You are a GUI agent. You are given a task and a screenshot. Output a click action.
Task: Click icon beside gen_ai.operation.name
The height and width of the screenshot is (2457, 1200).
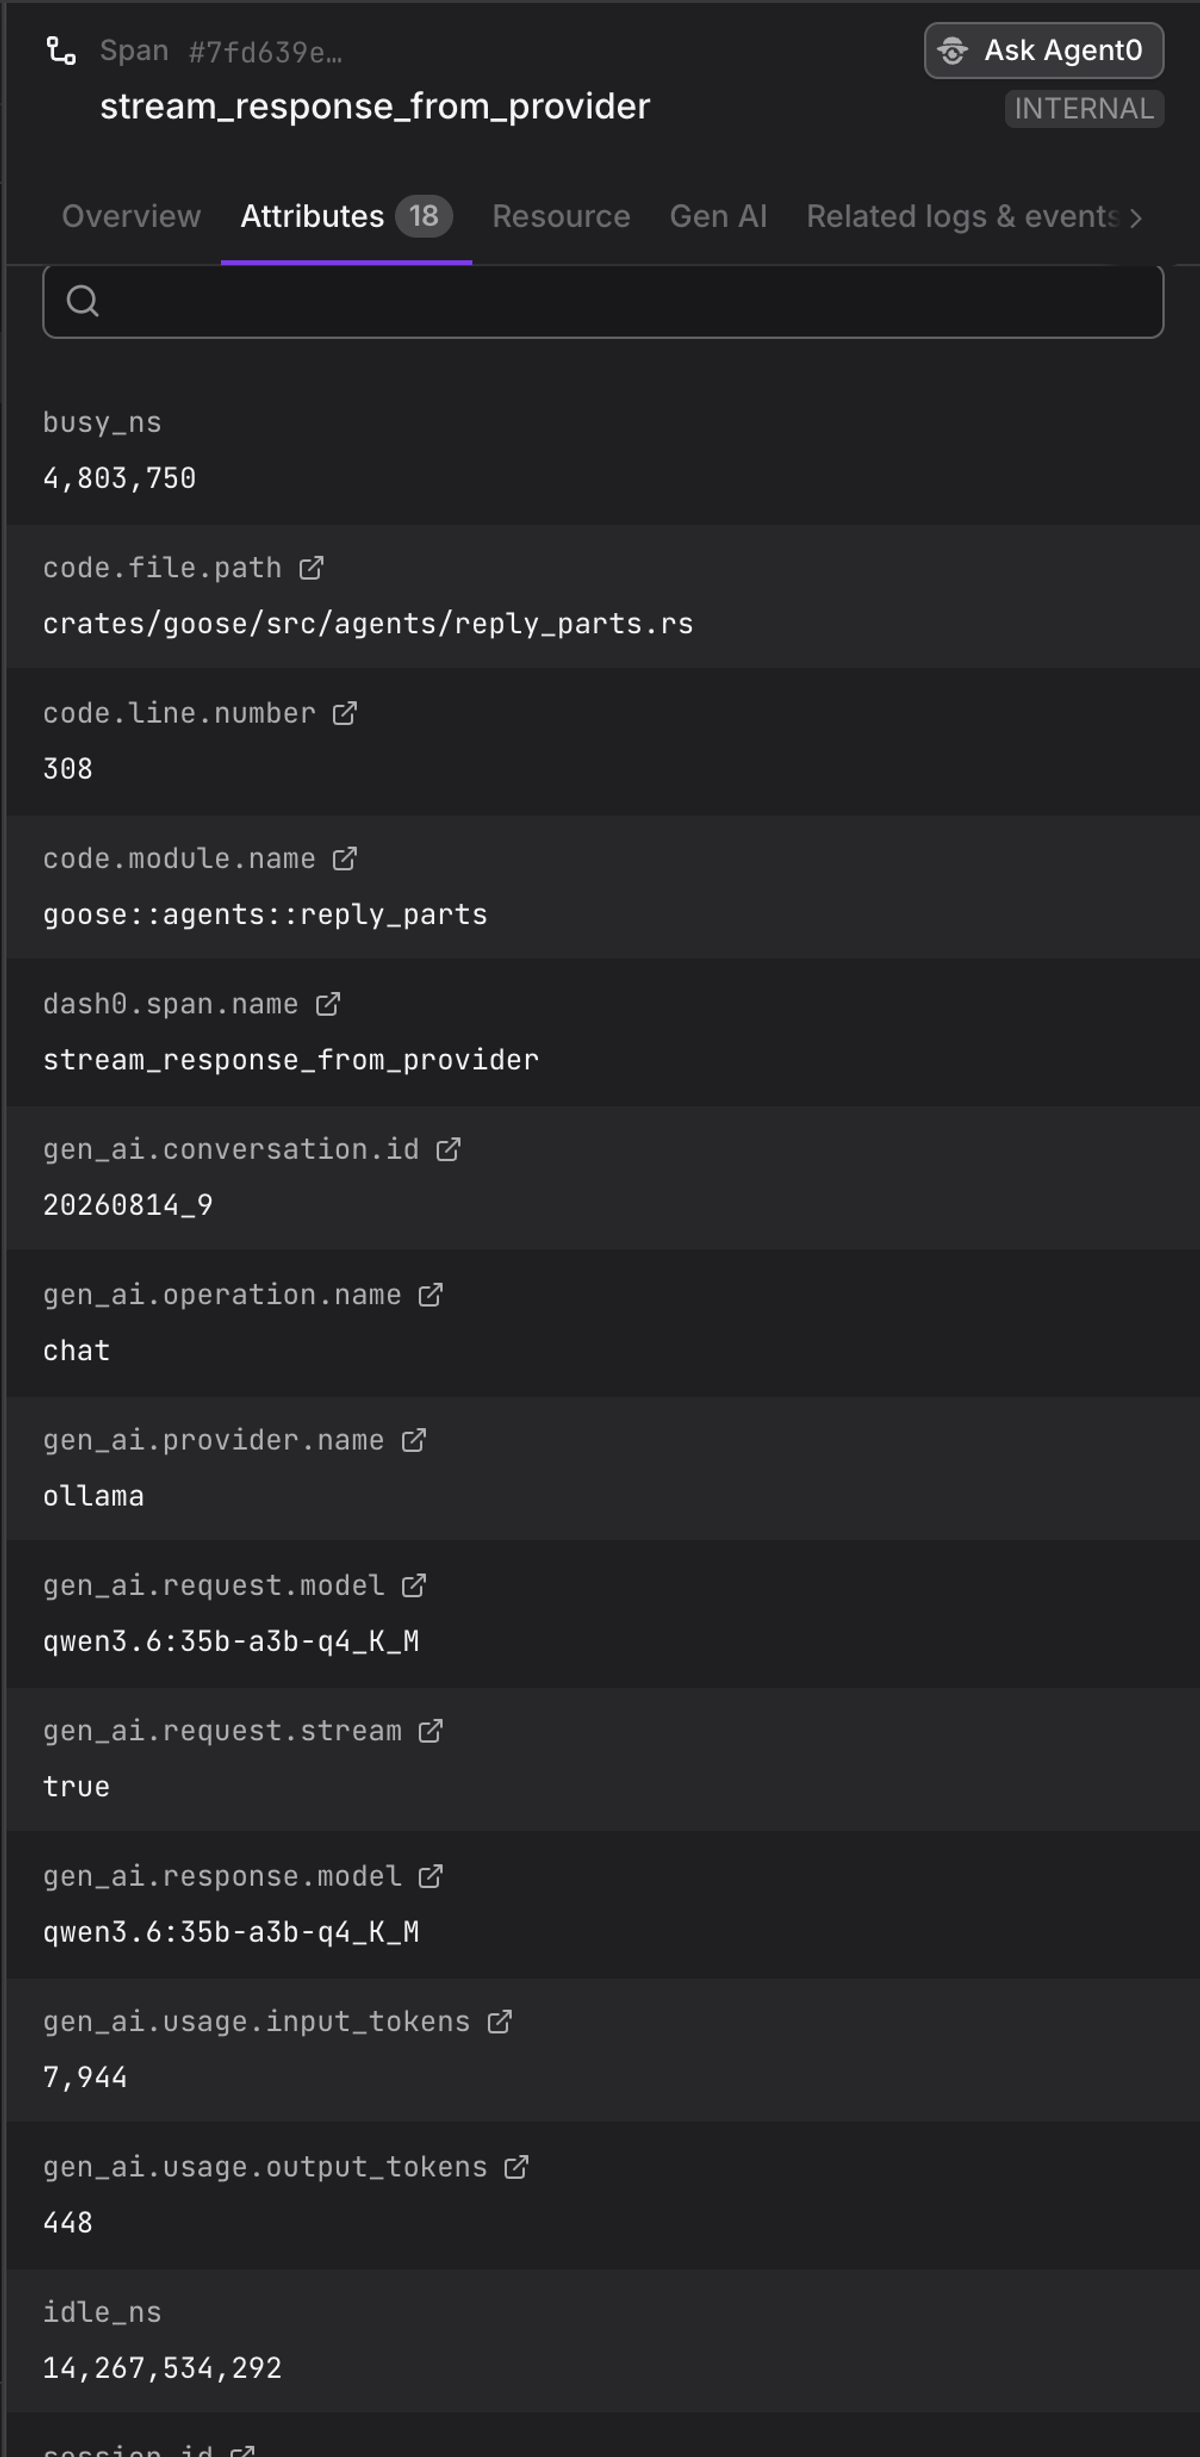[x=430, y=1295]
